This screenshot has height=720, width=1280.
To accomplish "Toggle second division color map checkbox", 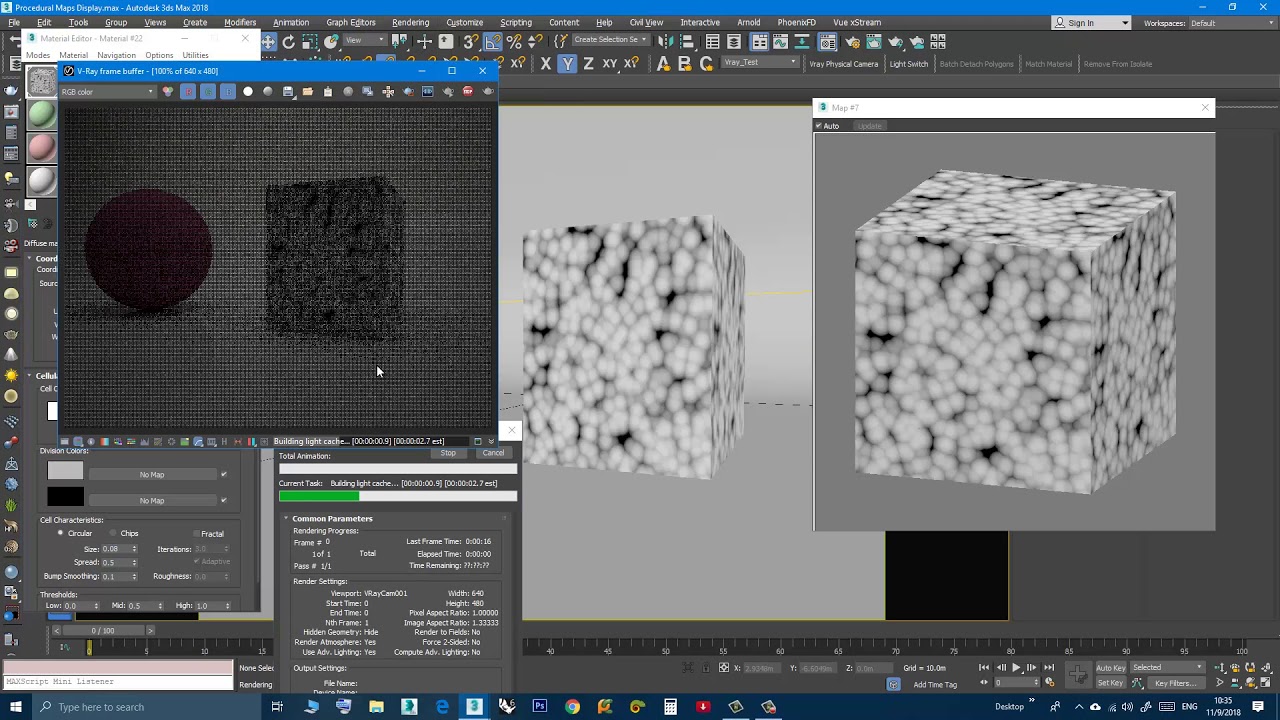I will coord(223,500).
